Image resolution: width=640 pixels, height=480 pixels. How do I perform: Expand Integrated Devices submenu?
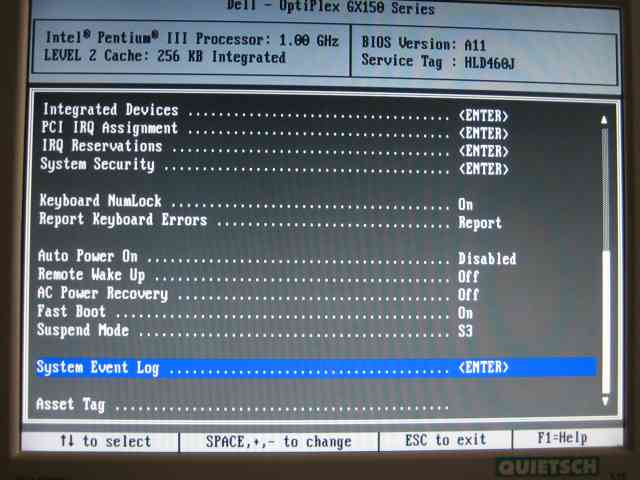click(x=483, y=112)
